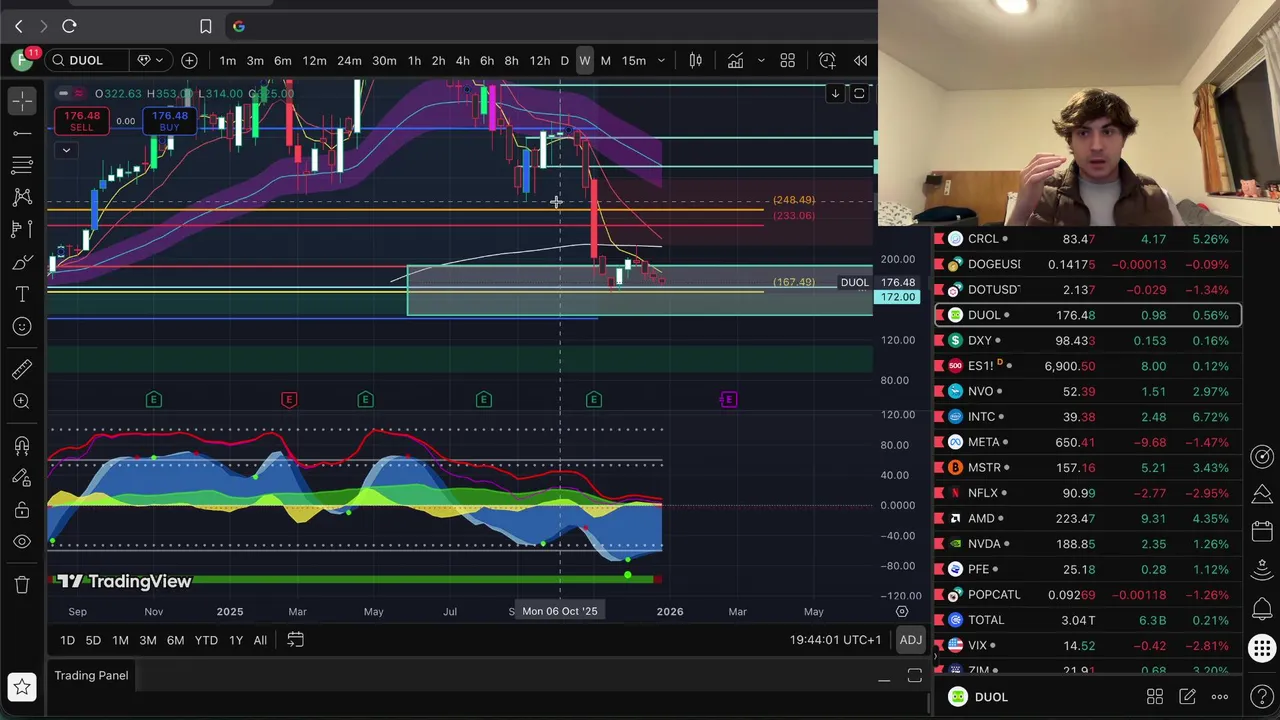This screenshot has width=1280, height=720.
Task: Select the D daily timeframe
Action: (564, 61)
